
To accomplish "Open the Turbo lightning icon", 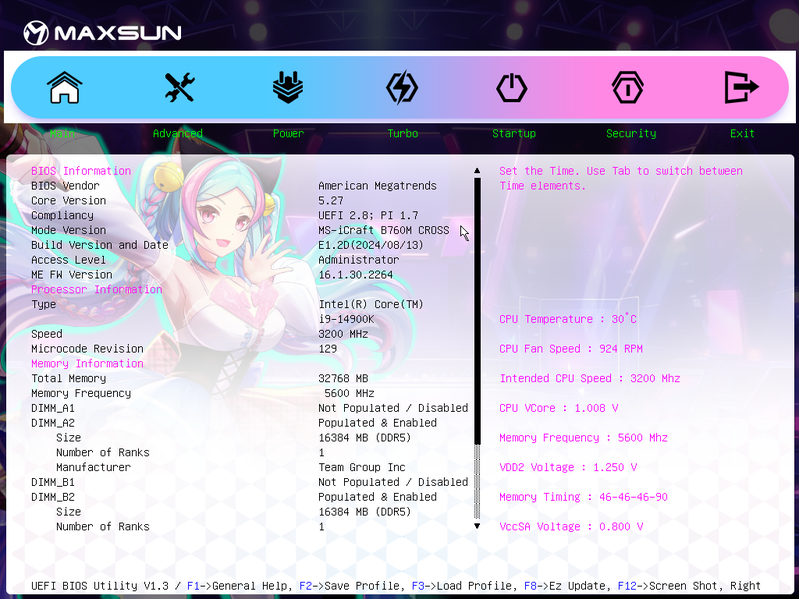I will point(402,88).
